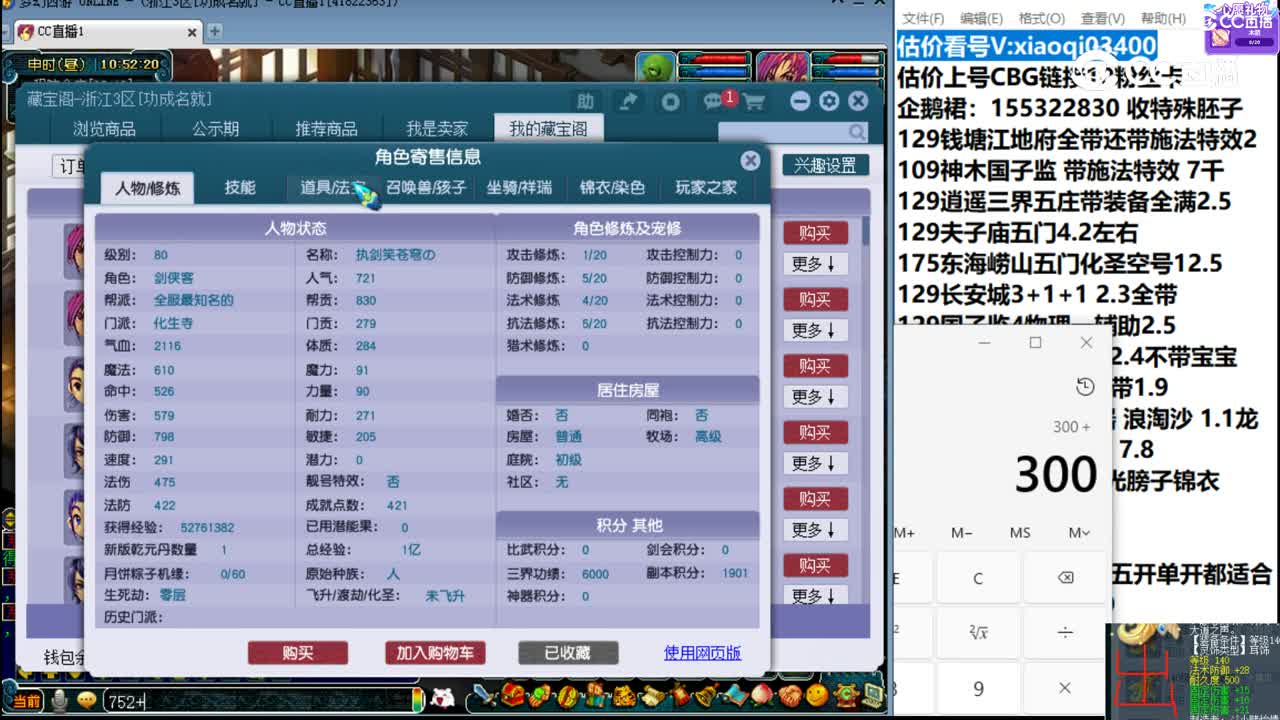Switch to 浏览商品 tab
The height and width of the screenshot is (720, 1280).
[x=104, y=129]
